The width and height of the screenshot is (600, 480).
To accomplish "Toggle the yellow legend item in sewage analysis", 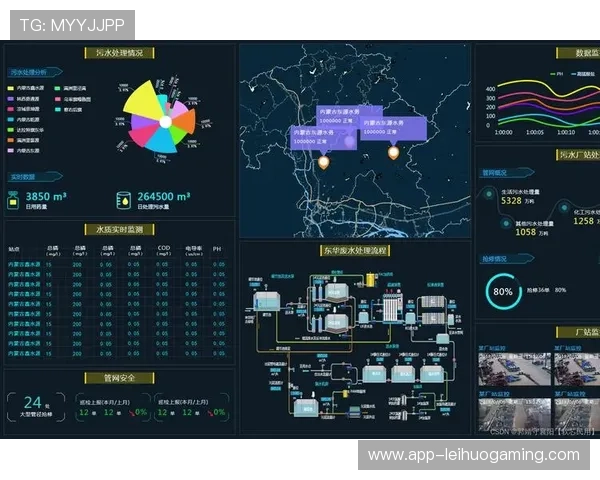I will [10, 88].
